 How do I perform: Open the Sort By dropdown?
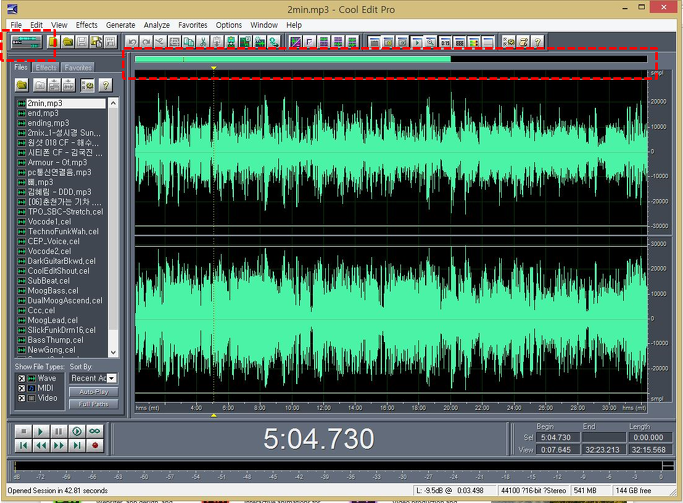112,378
